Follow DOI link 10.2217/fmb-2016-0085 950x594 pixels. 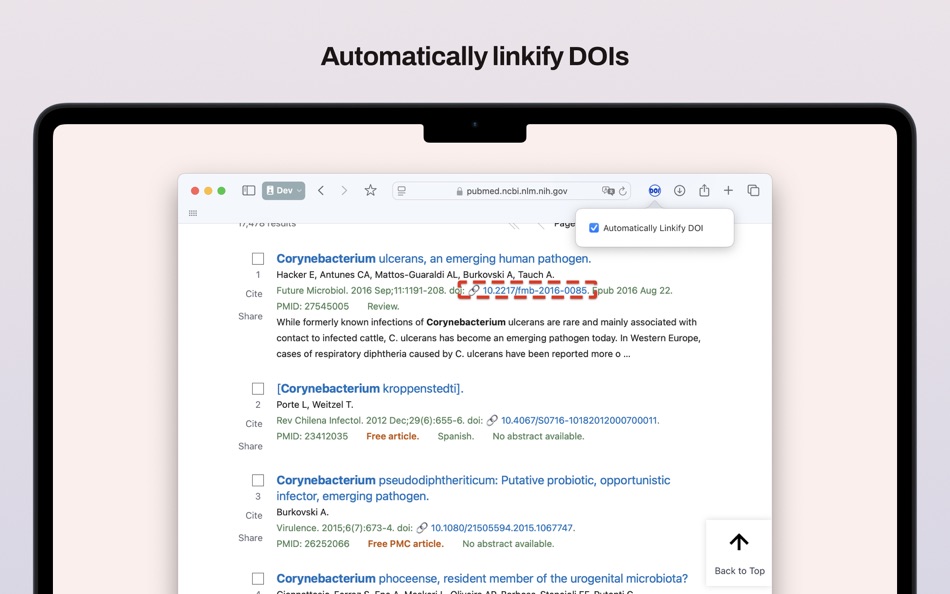click(x=535, y=290)
